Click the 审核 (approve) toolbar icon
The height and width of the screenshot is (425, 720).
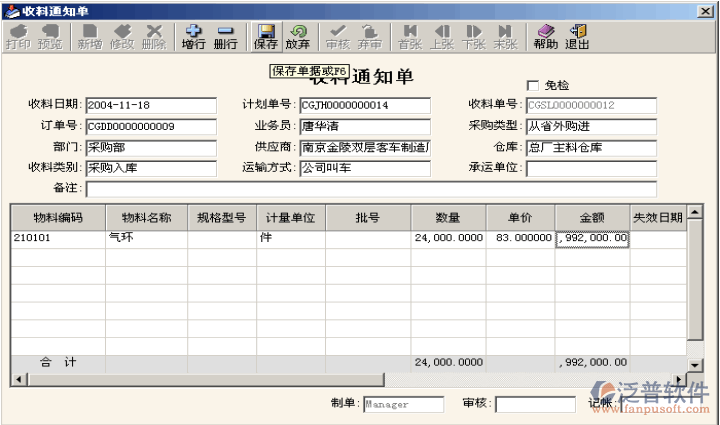338,37
